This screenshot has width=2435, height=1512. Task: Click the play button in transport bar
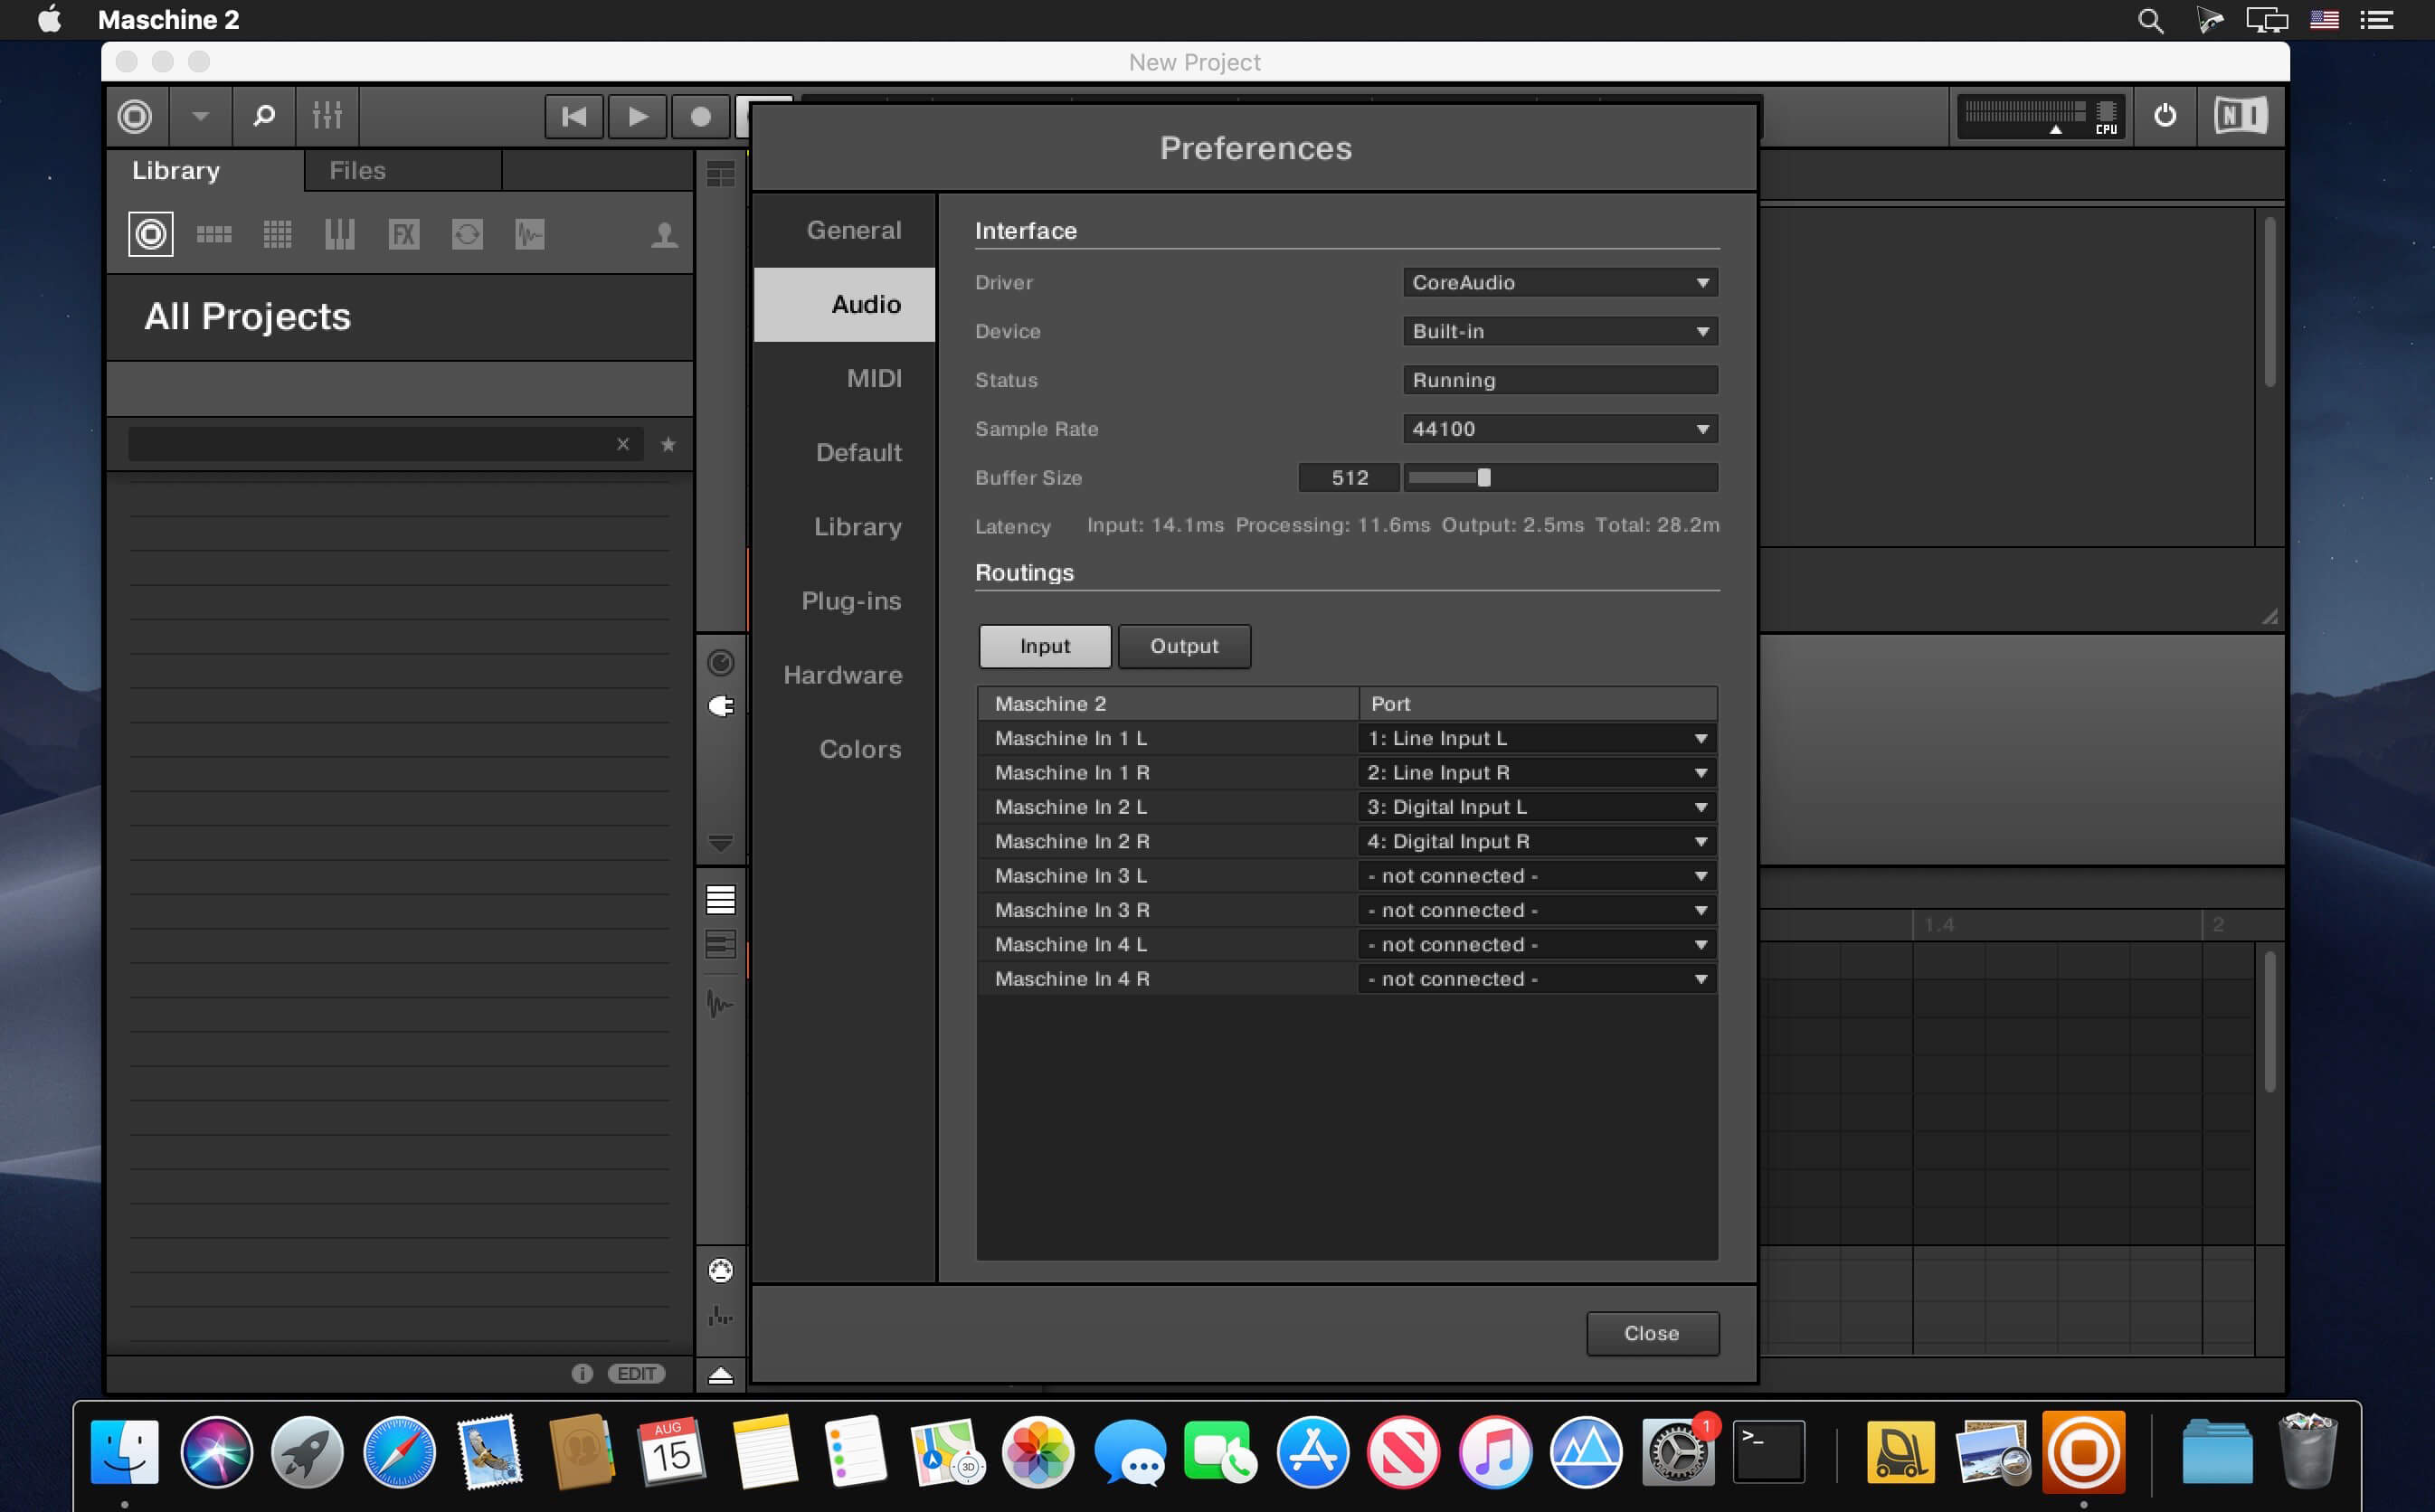tap(636, 118)
